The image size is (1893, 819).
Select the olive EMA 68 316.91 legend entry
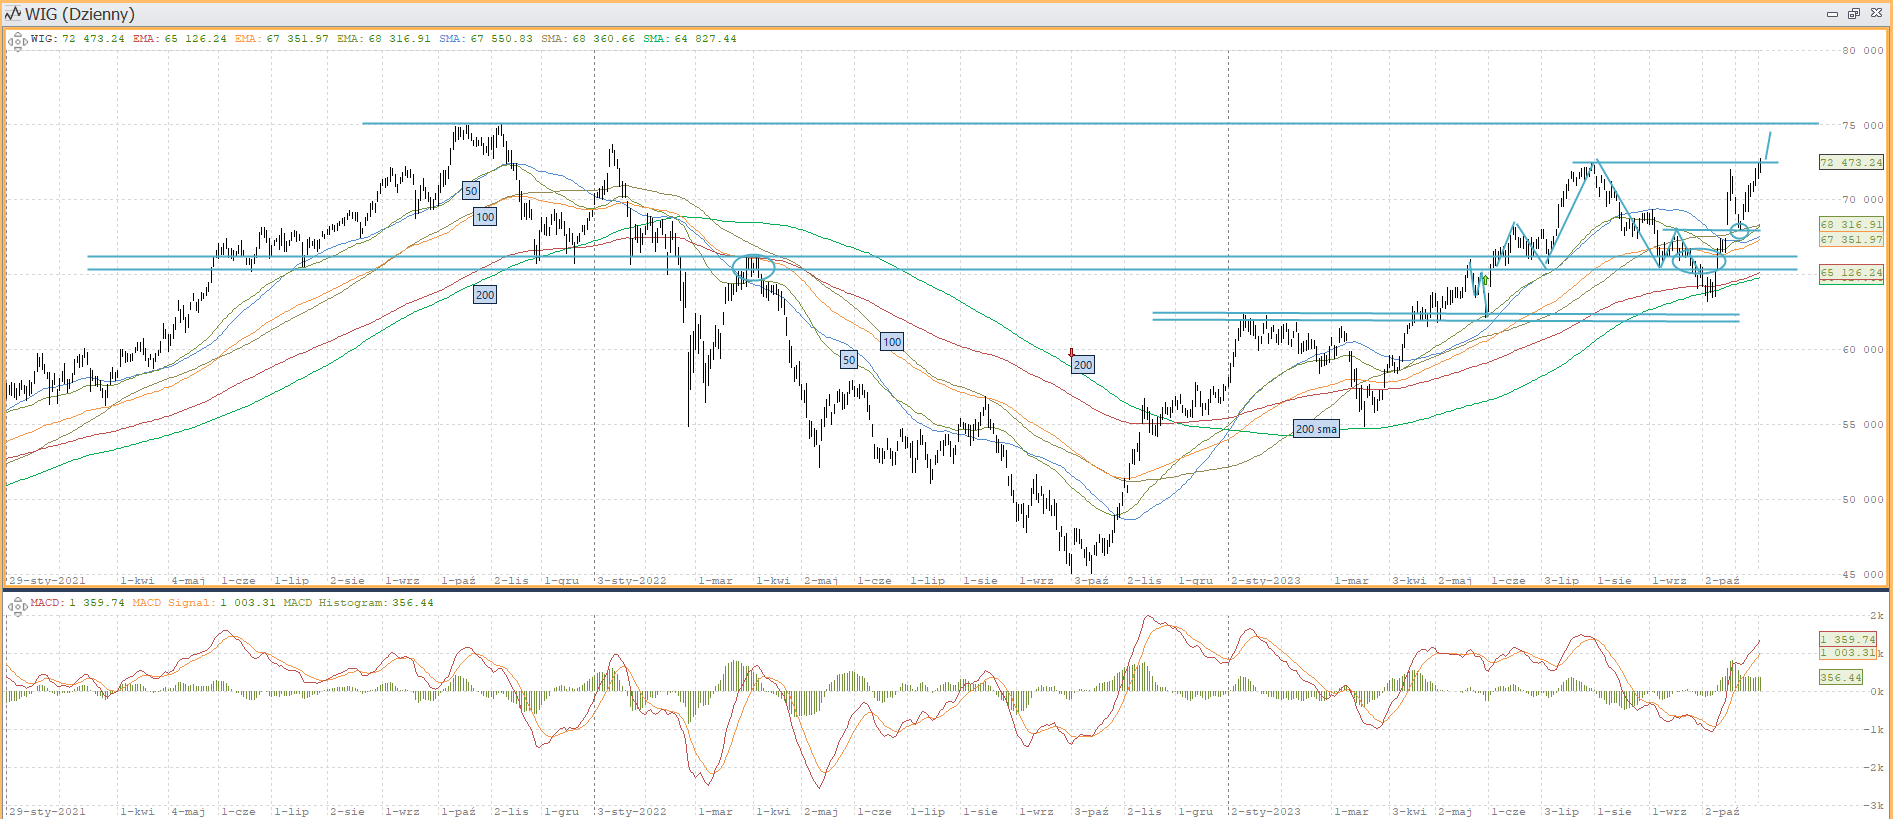click(x=383, y=39)
